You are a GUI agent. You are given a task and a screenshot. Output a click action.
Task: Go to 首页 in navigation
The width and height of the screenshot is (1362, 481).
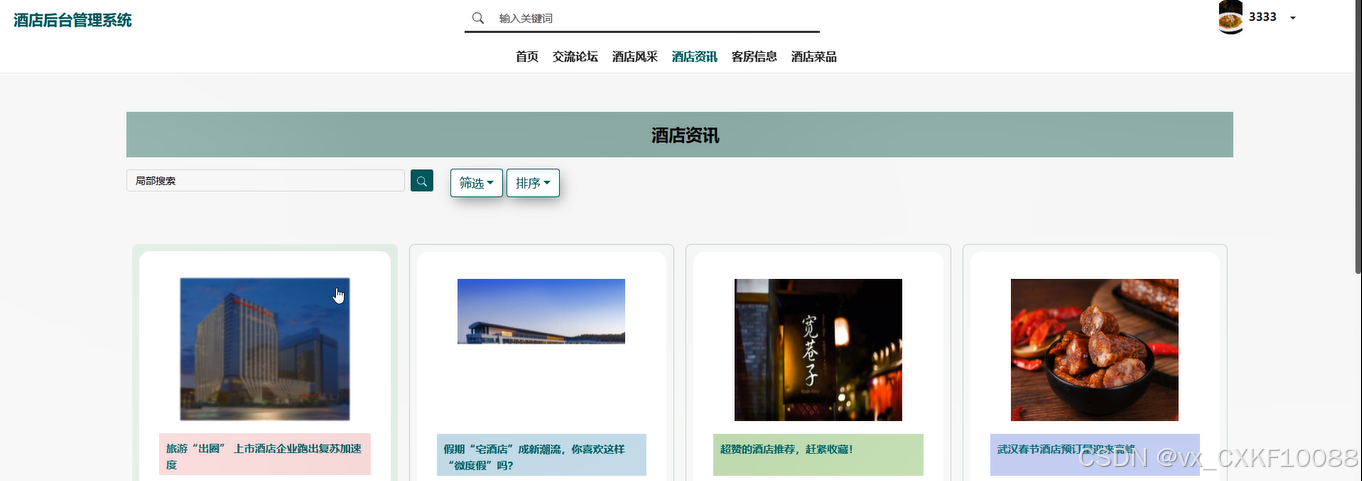click(527, 57)
